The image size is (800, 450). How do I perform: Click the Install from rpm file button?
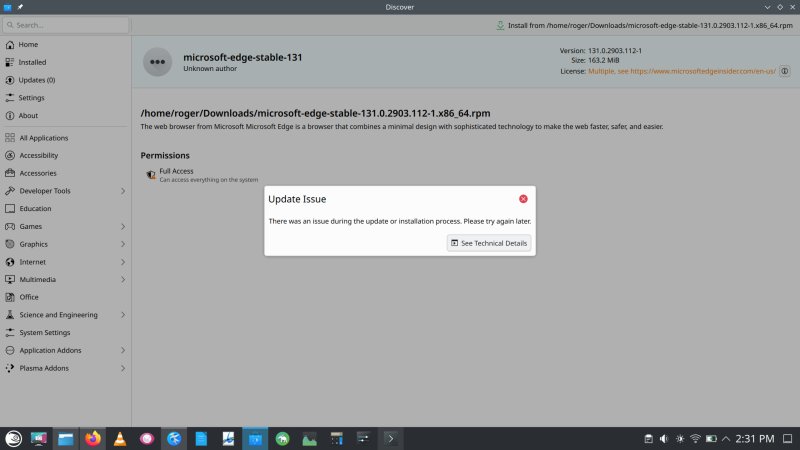(644, 25)
